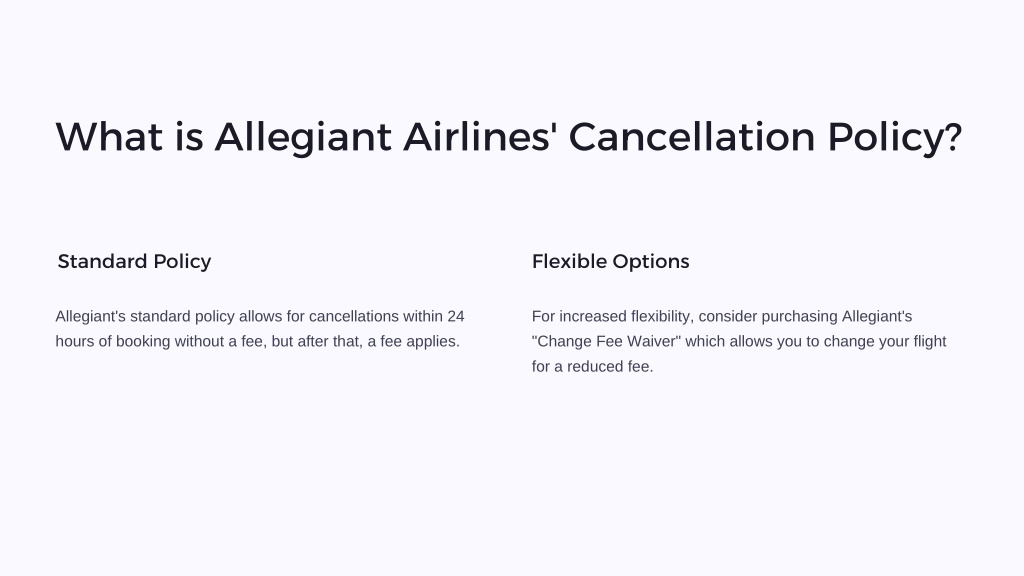Click the slide title about Cancellation Policy

509,138
